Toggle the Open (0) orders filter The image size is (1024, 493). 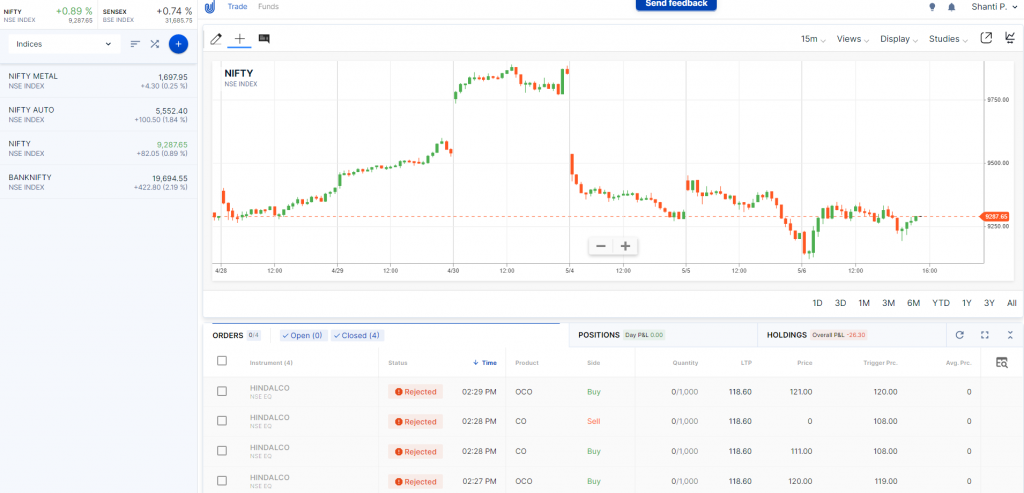[302, 336]
